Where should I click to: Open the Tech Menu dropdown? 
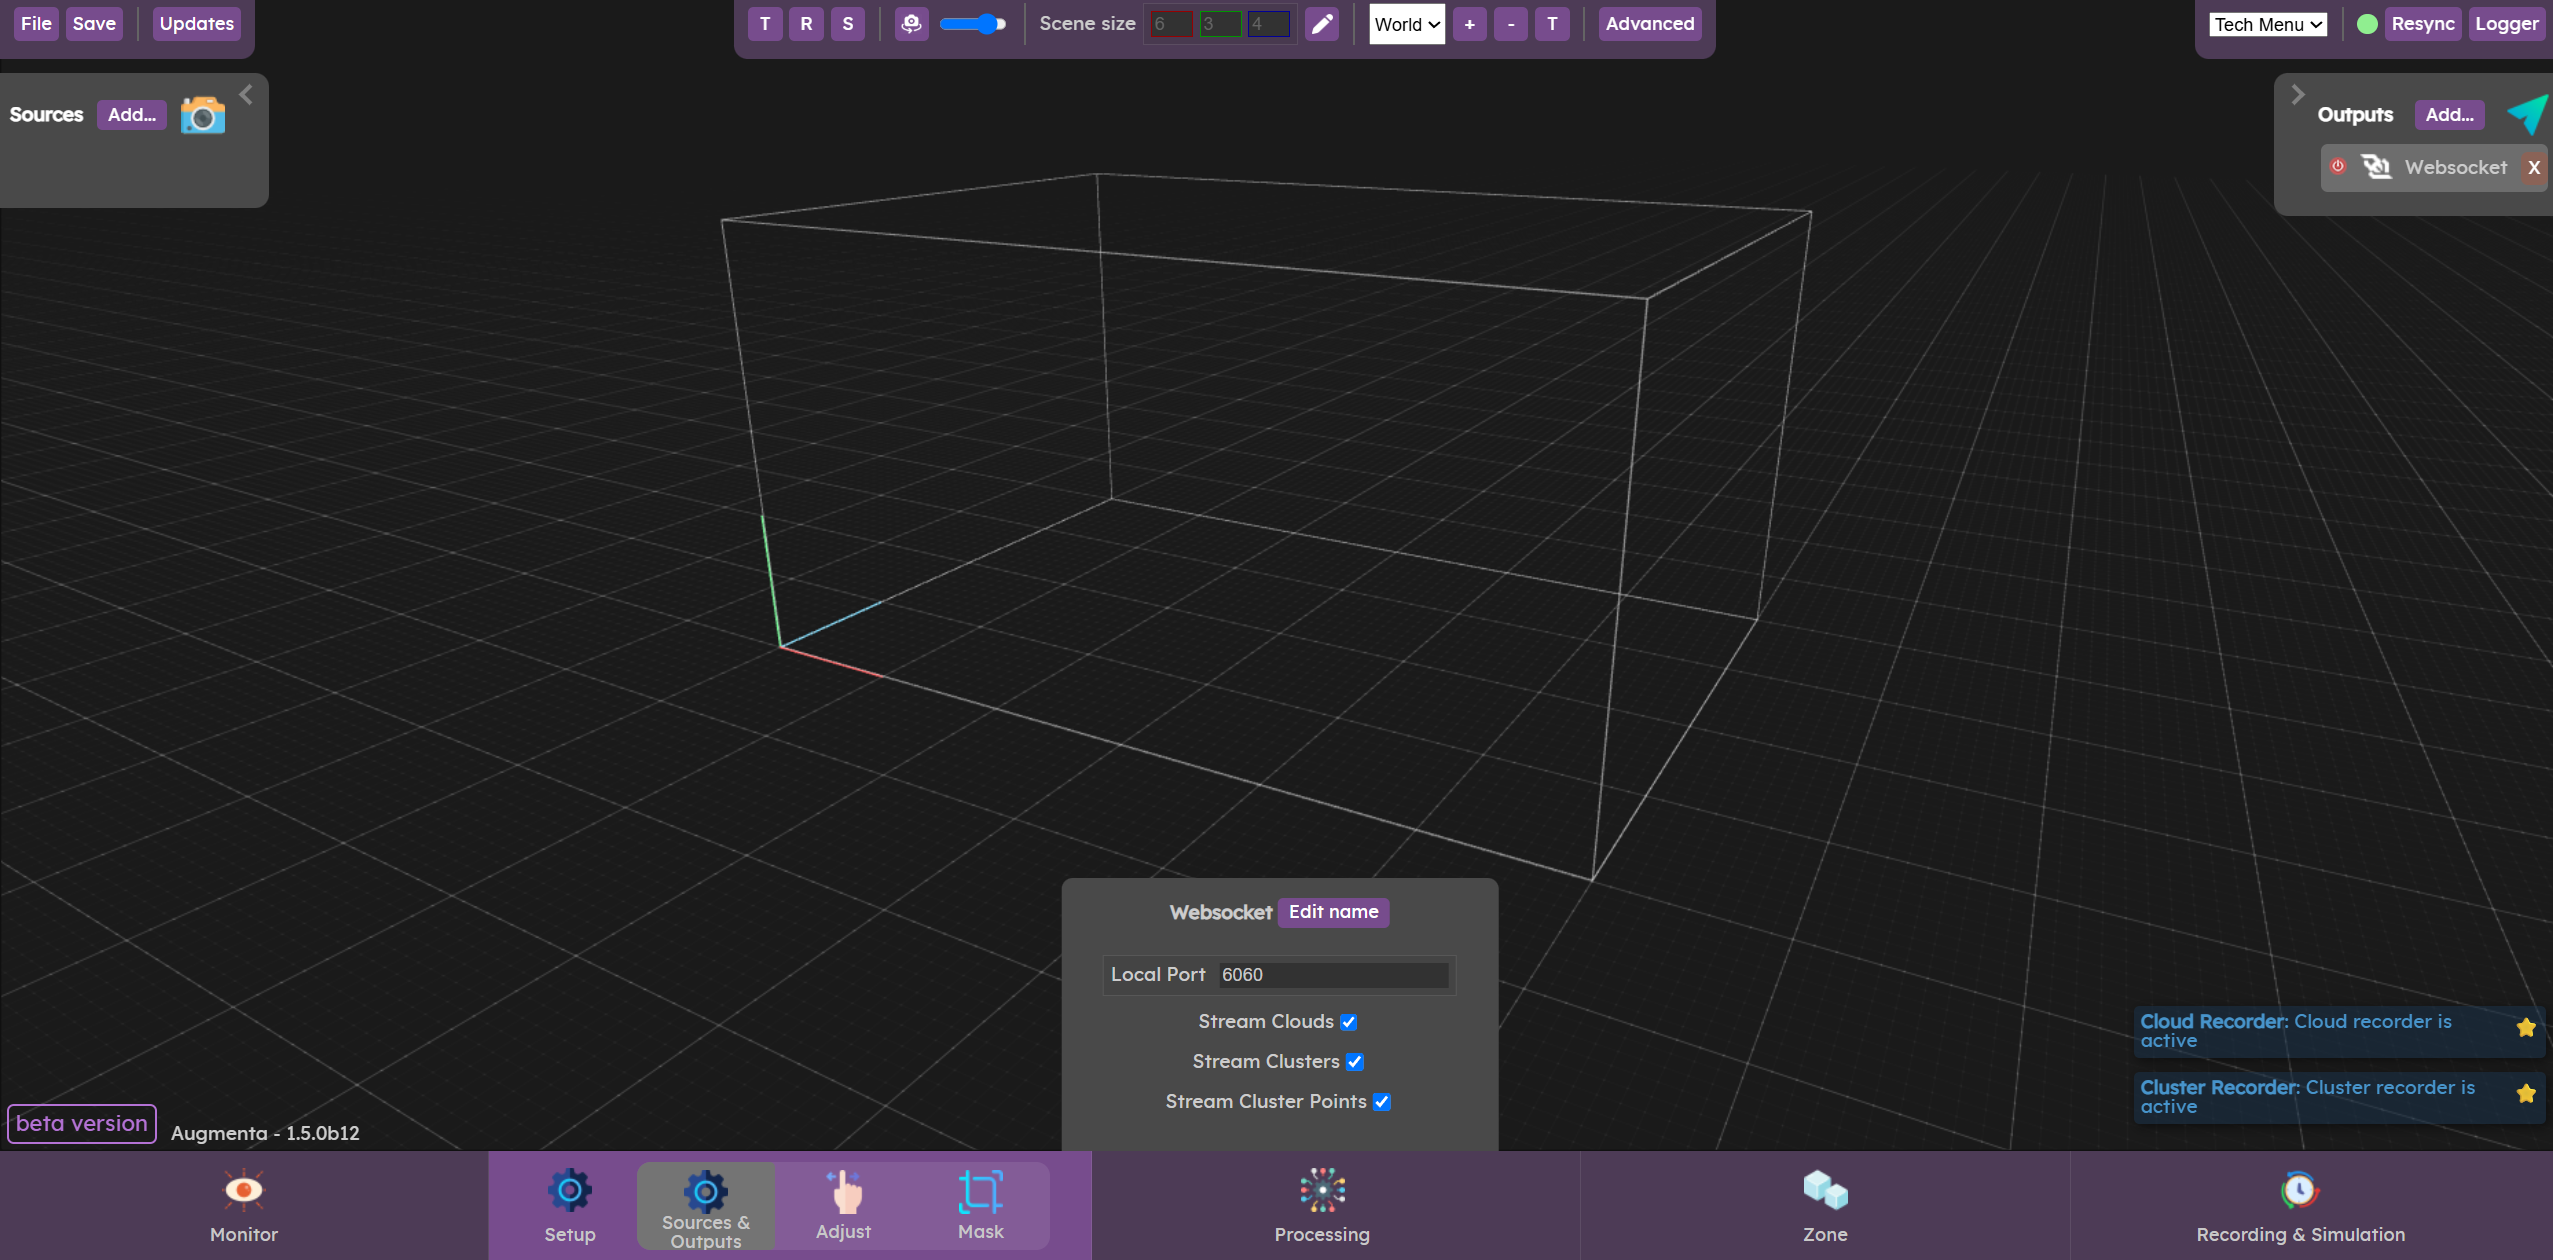coord(2265,23)
